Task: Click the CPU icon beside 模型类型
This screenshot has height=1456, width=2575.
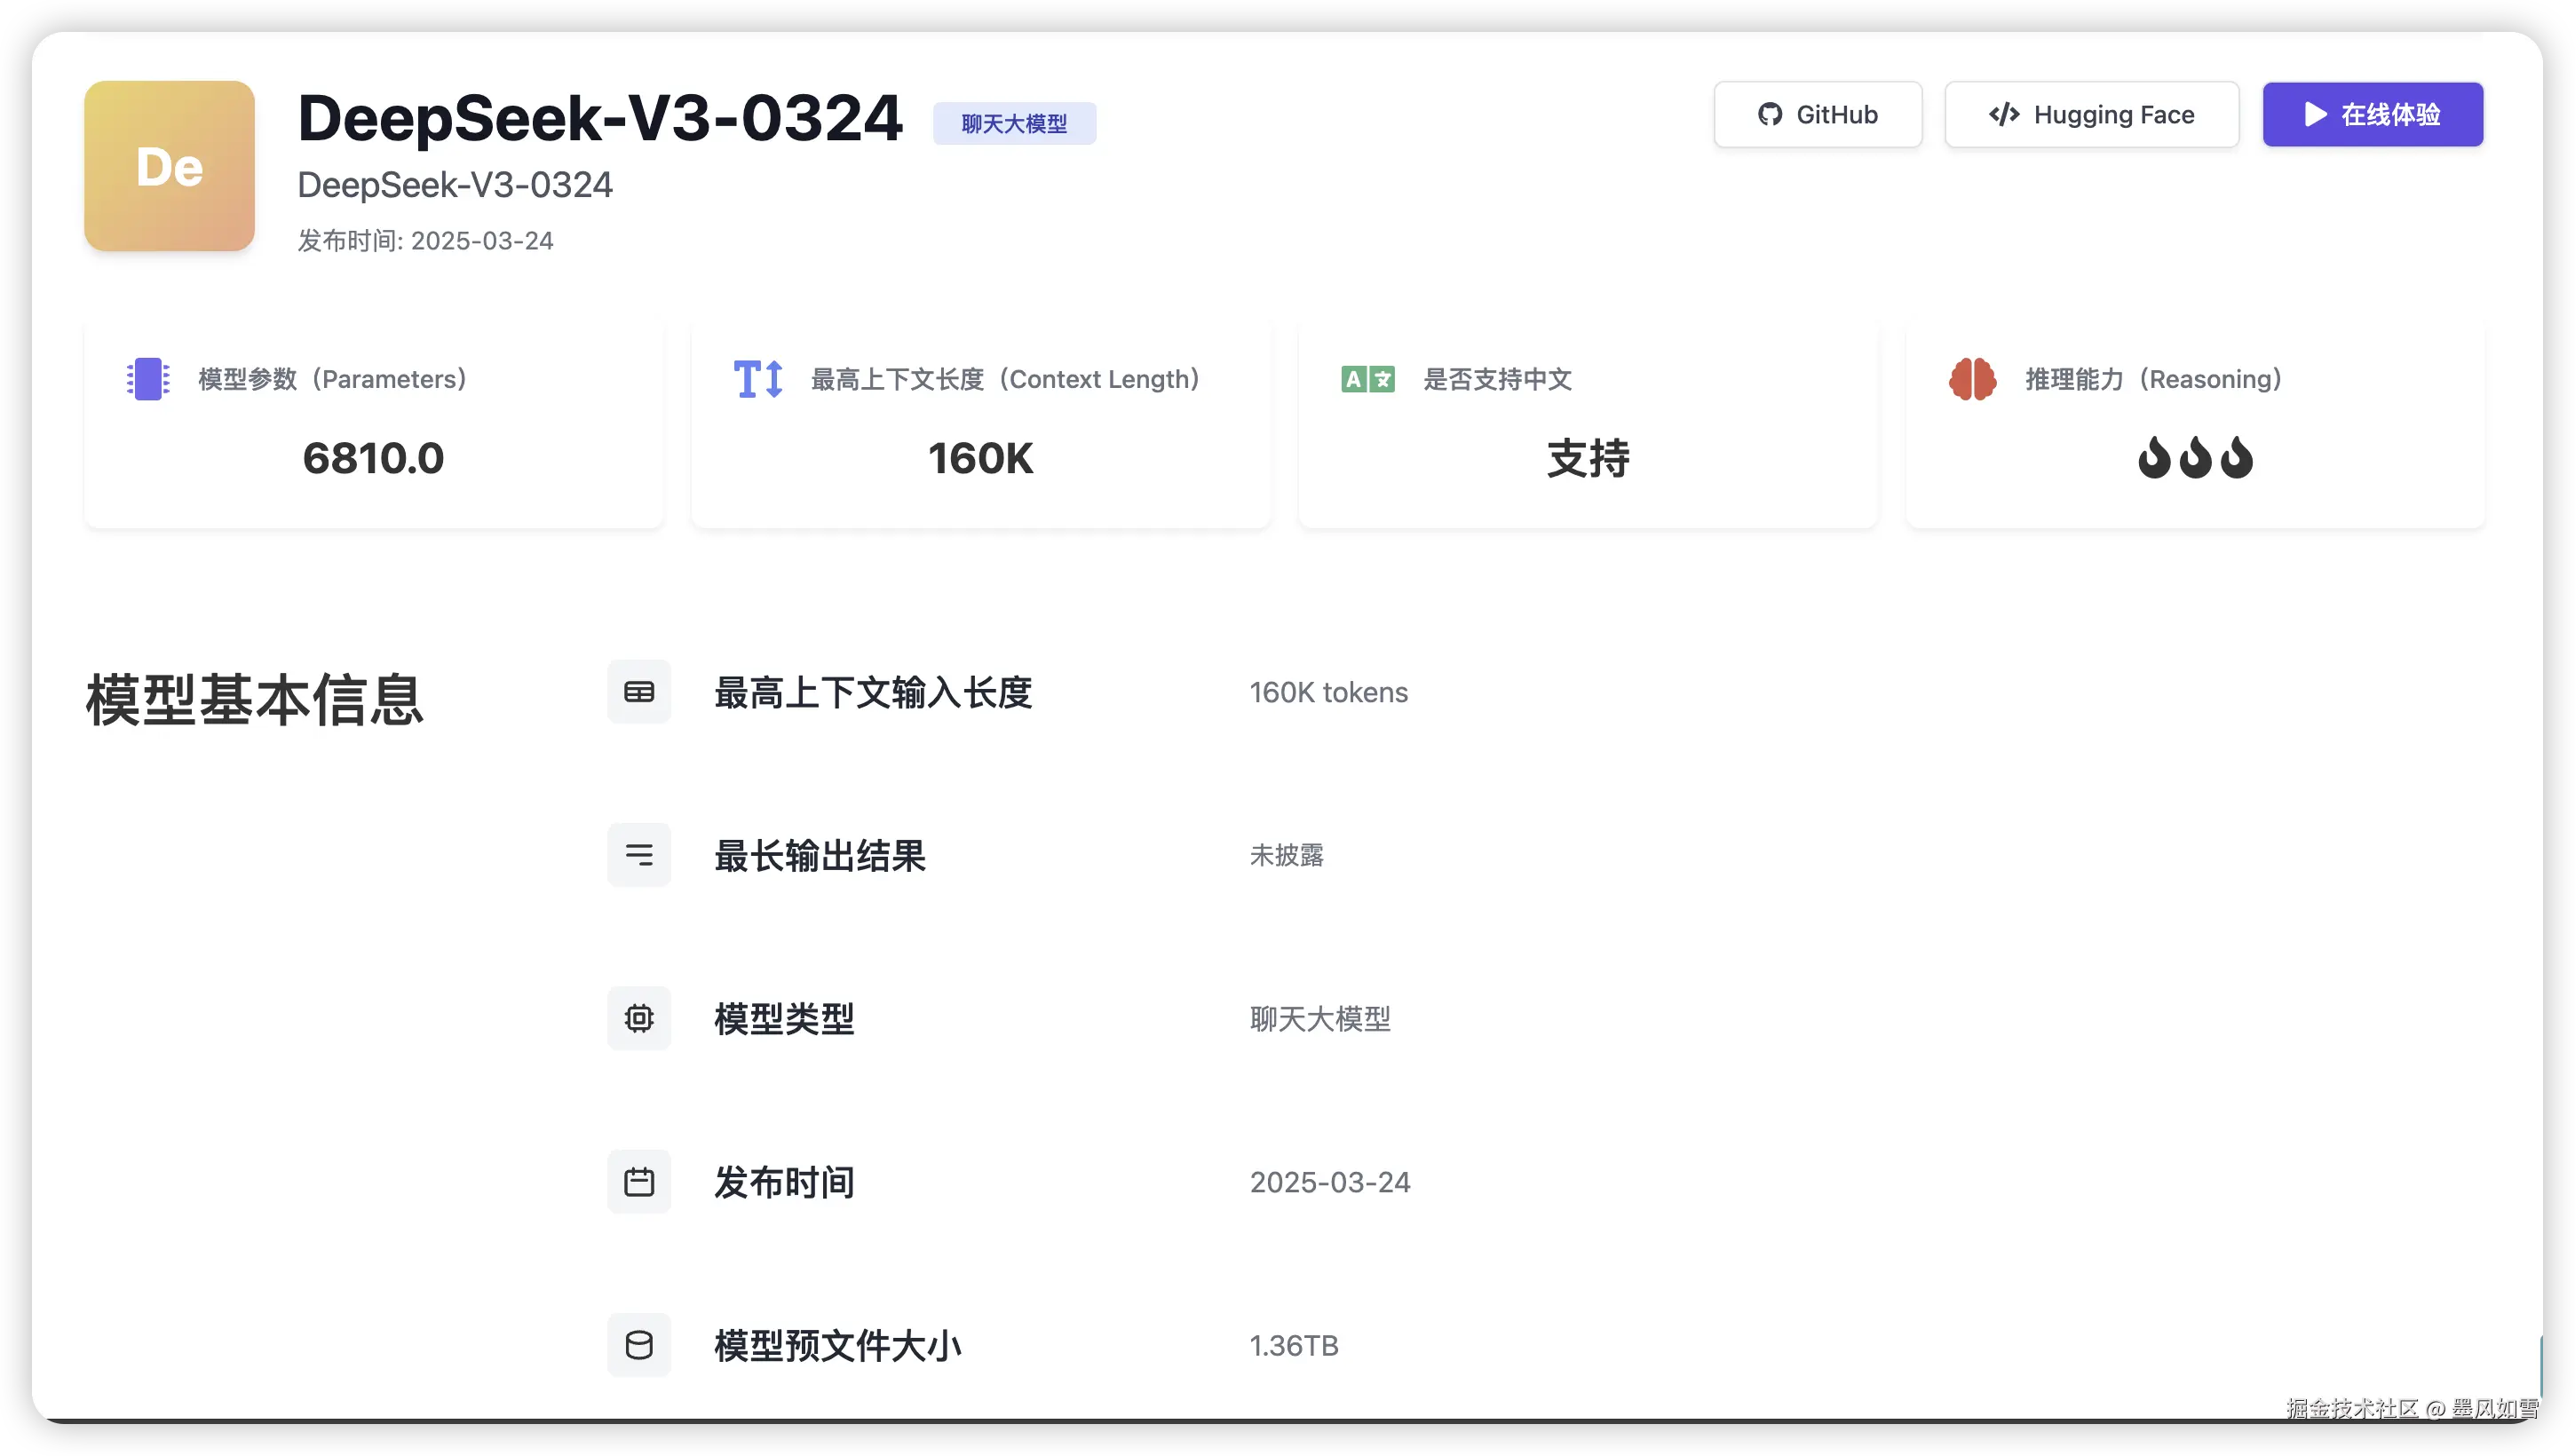Action: pos(639,1018)
